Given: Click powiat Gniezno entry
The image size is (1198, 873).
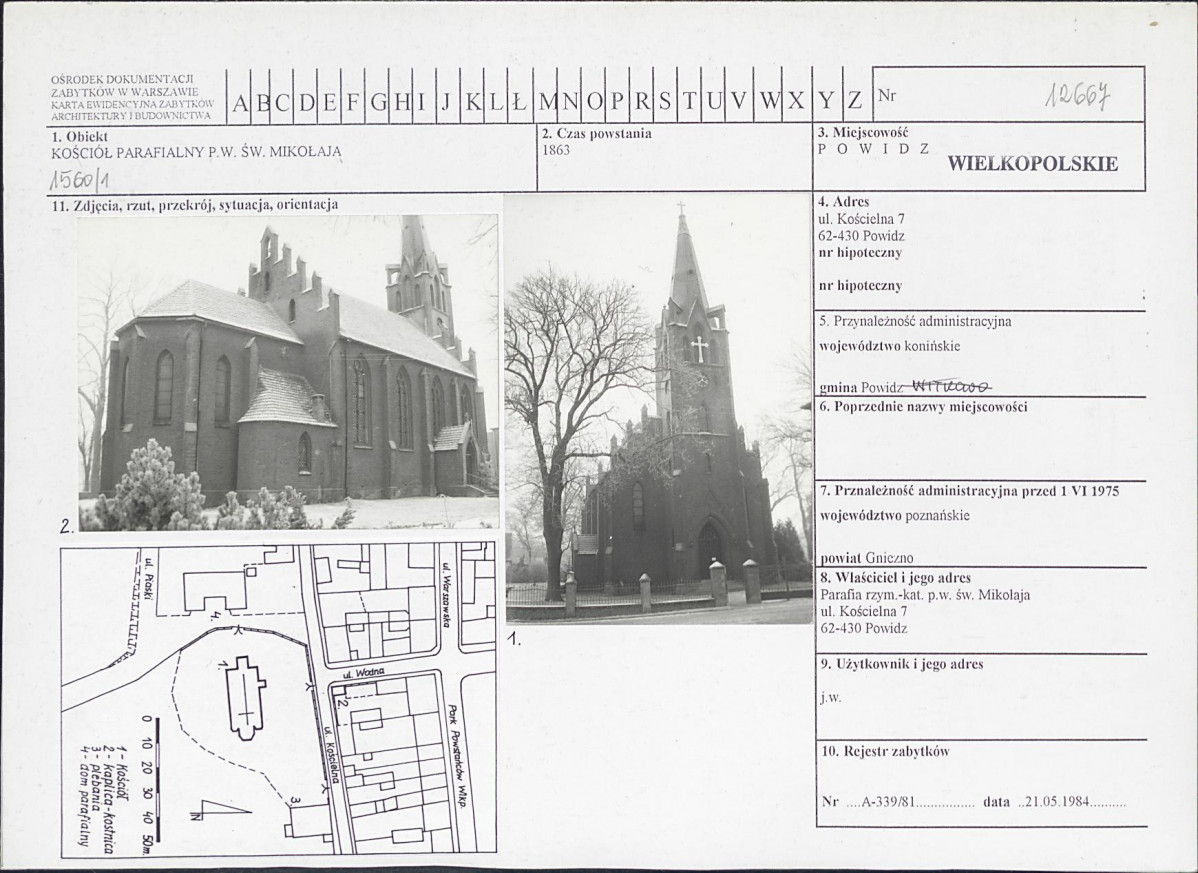Looking at the screenshot, I should tap(866, 558).
